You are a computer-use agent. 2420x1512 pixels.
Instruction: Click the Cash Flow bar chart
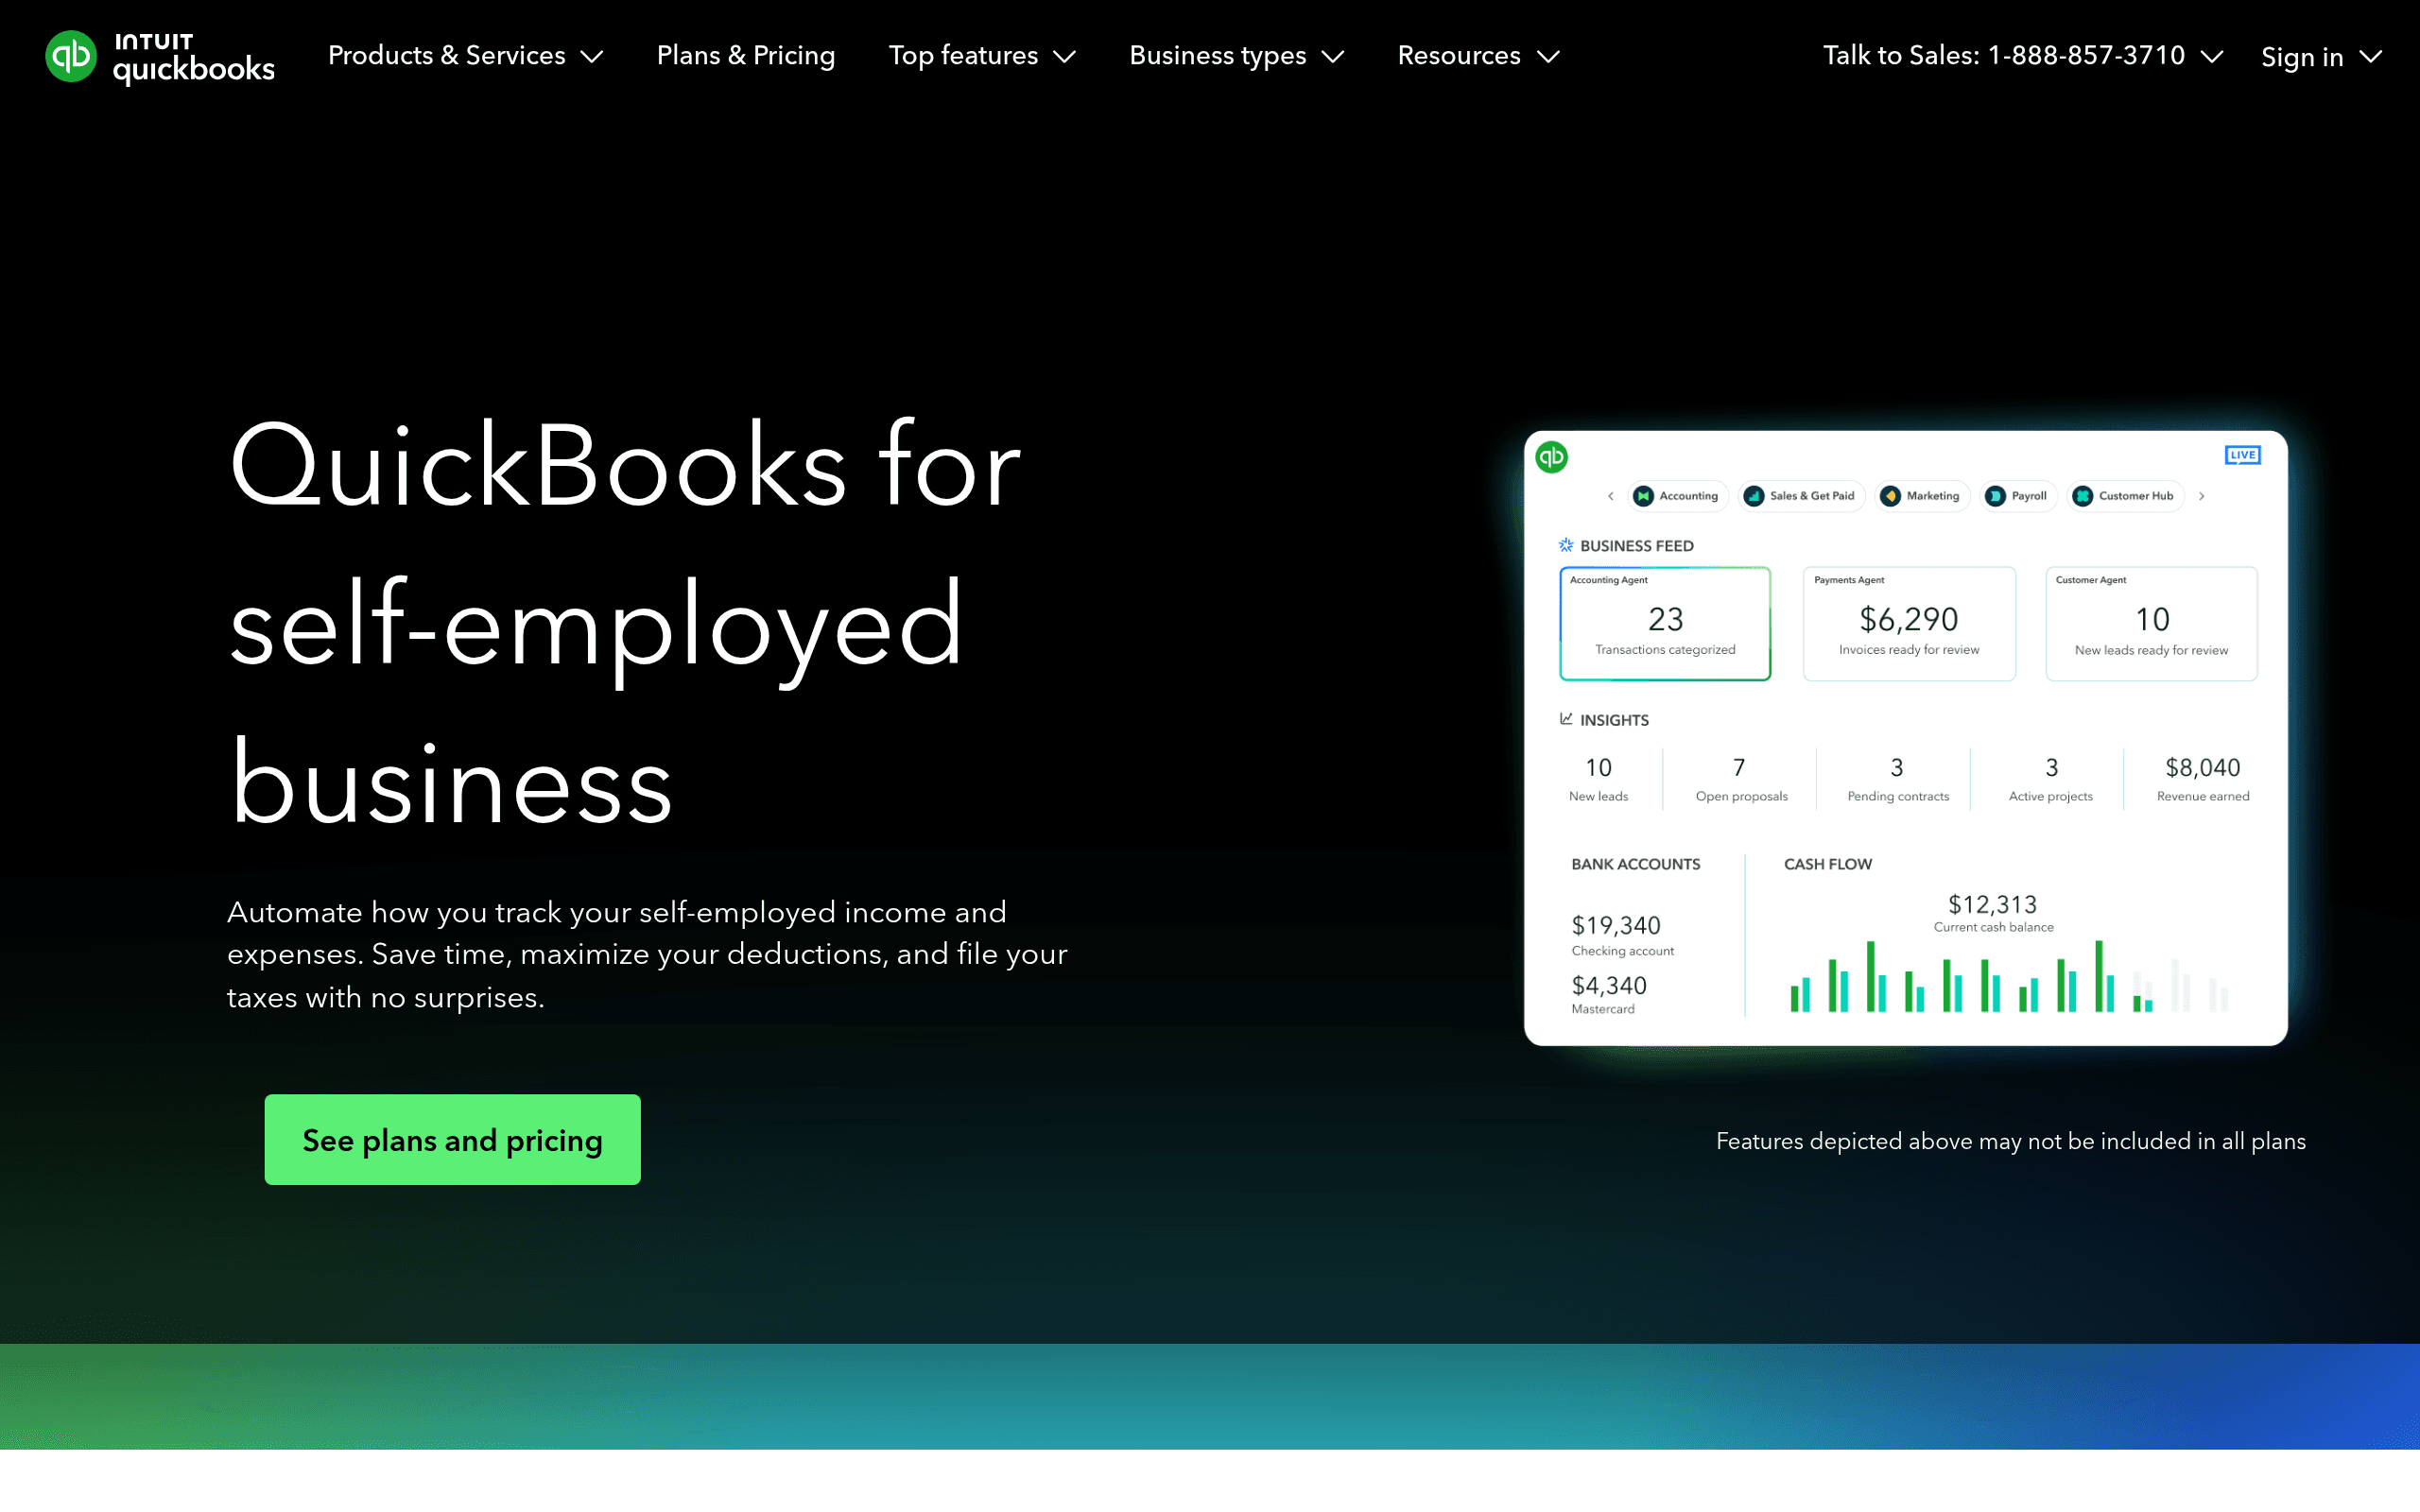coord(2009,976)
